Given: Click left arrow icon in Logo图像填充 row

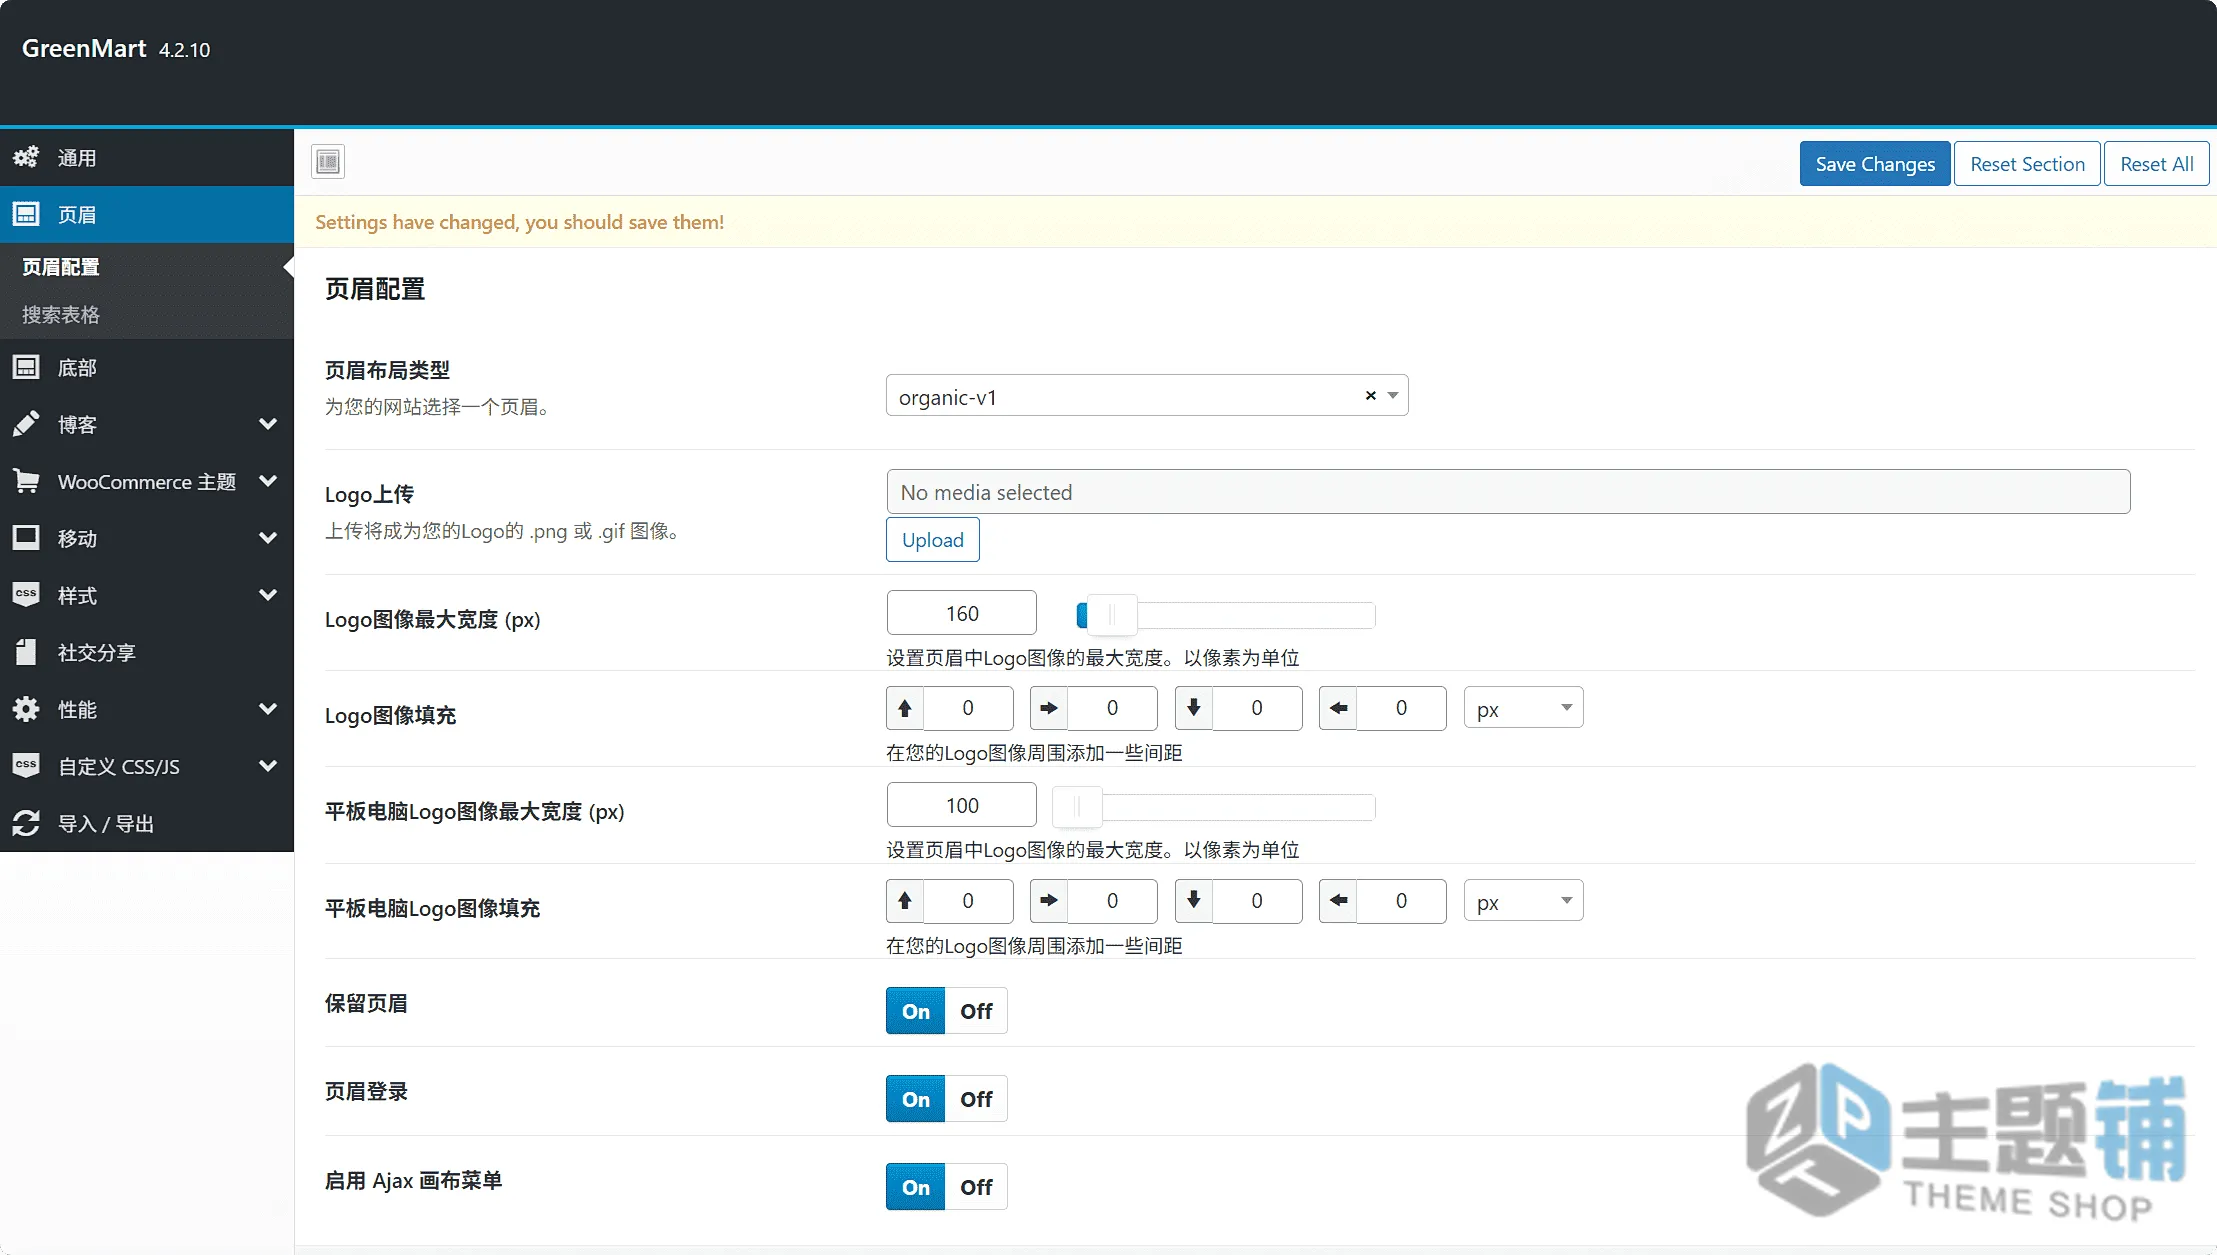Looking at the screenshot, I should [x=1338, y=708].
